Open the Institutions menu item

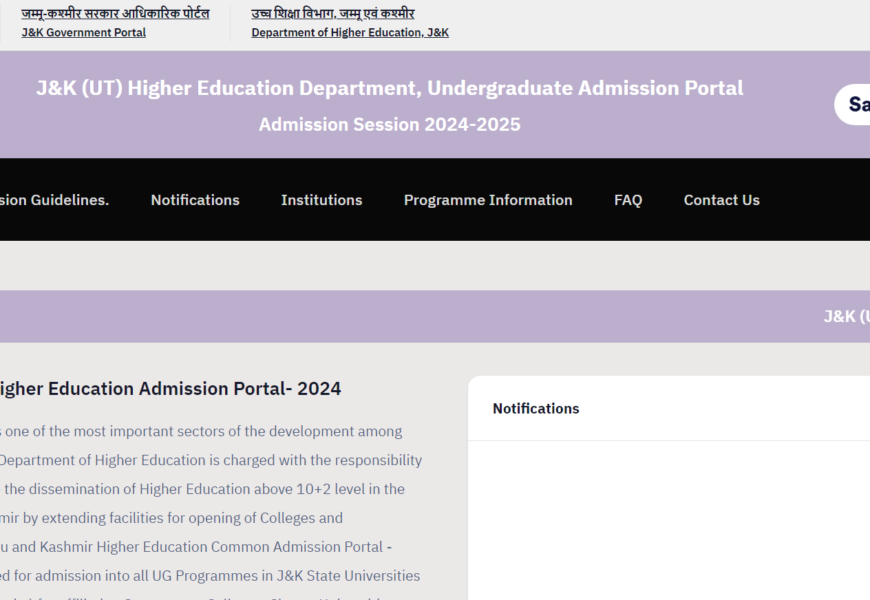[x=321, y=200]
